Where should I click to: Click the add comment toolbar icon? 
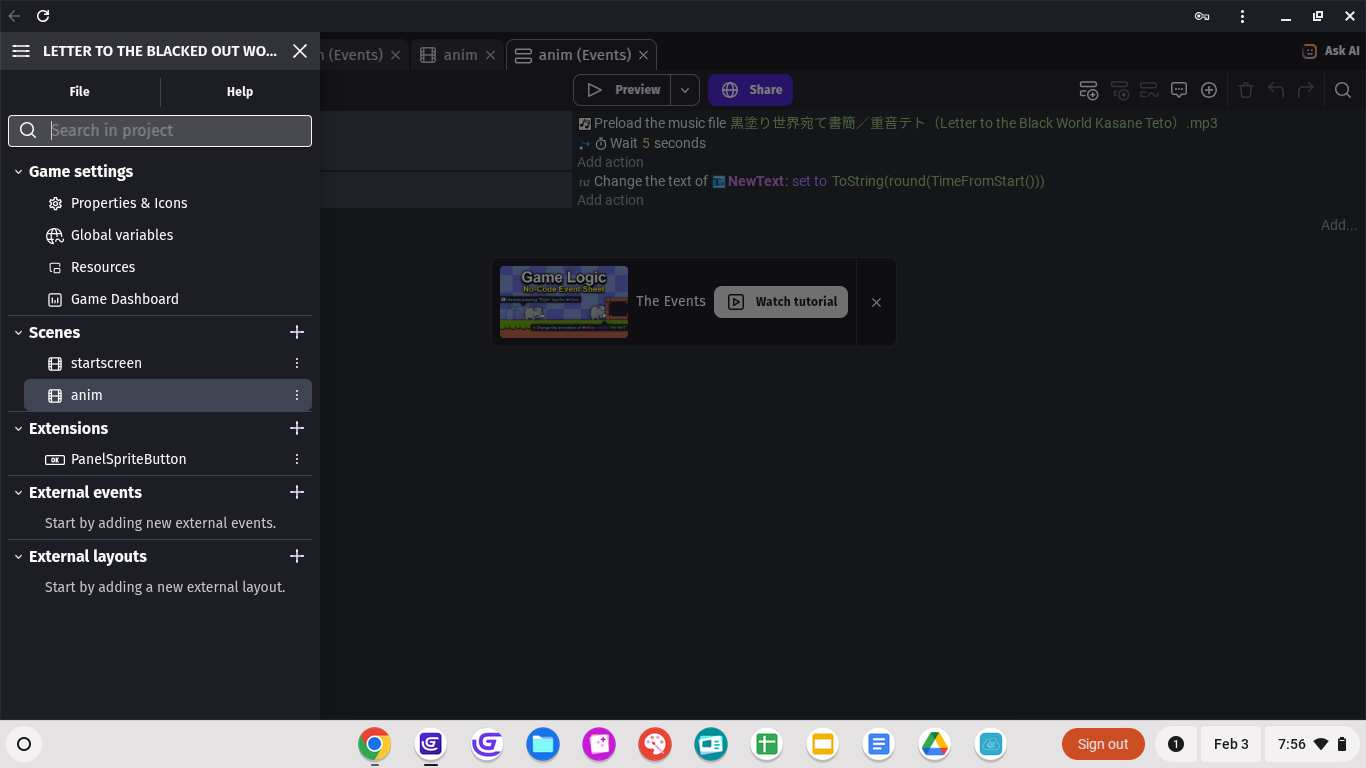1179,90
